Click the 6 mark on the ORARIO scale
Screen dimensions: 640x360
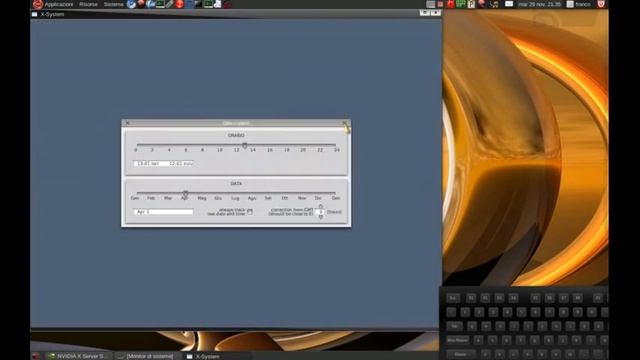tap(186, 150)
